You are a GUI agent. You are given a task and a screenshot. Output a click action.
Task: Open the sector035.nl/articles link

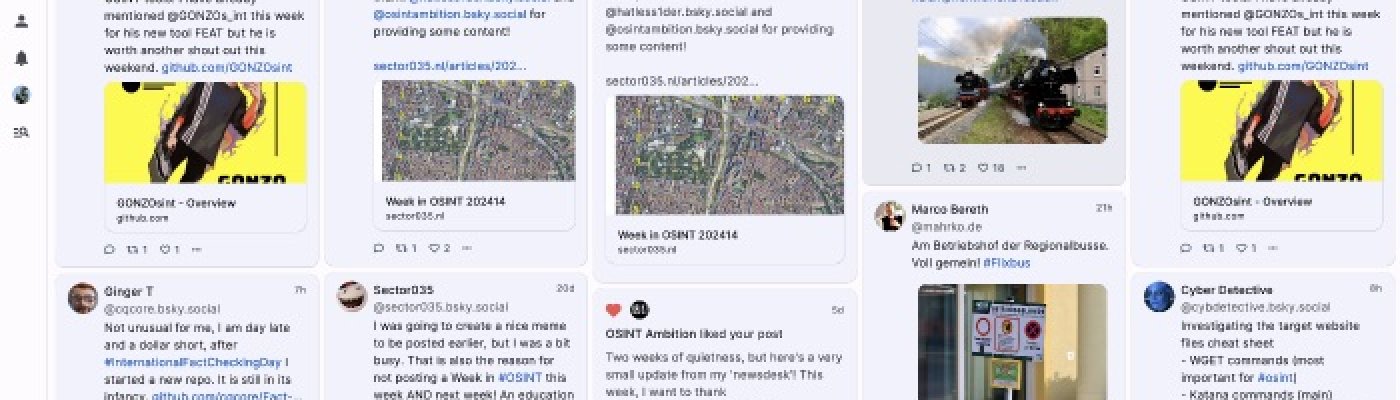tap(449, 66)
